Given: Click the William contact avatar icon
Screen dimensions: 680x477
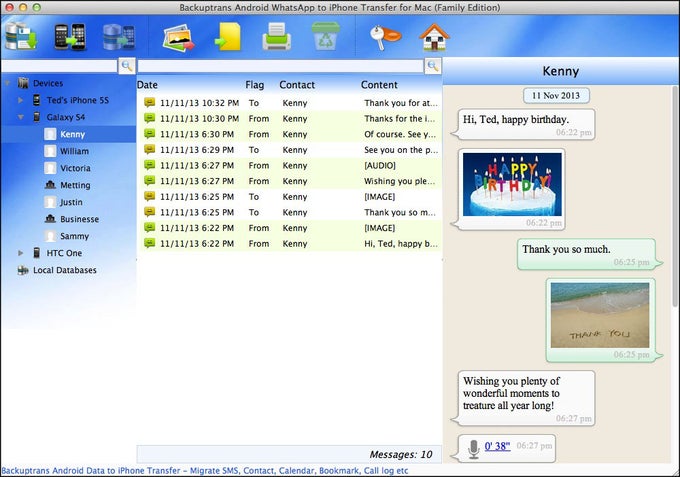Looking at the screenshot, I should pyautogui.click(x=50, y=151).
